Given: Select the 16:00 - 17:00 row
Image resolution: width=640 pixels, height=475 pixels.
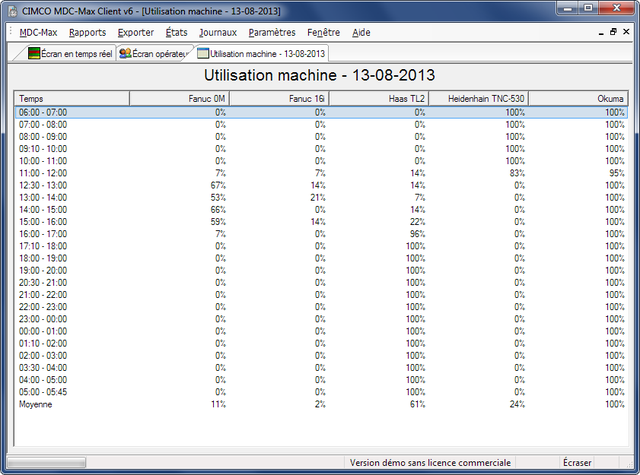Looking at the screenshot, I should pos(321,234).
